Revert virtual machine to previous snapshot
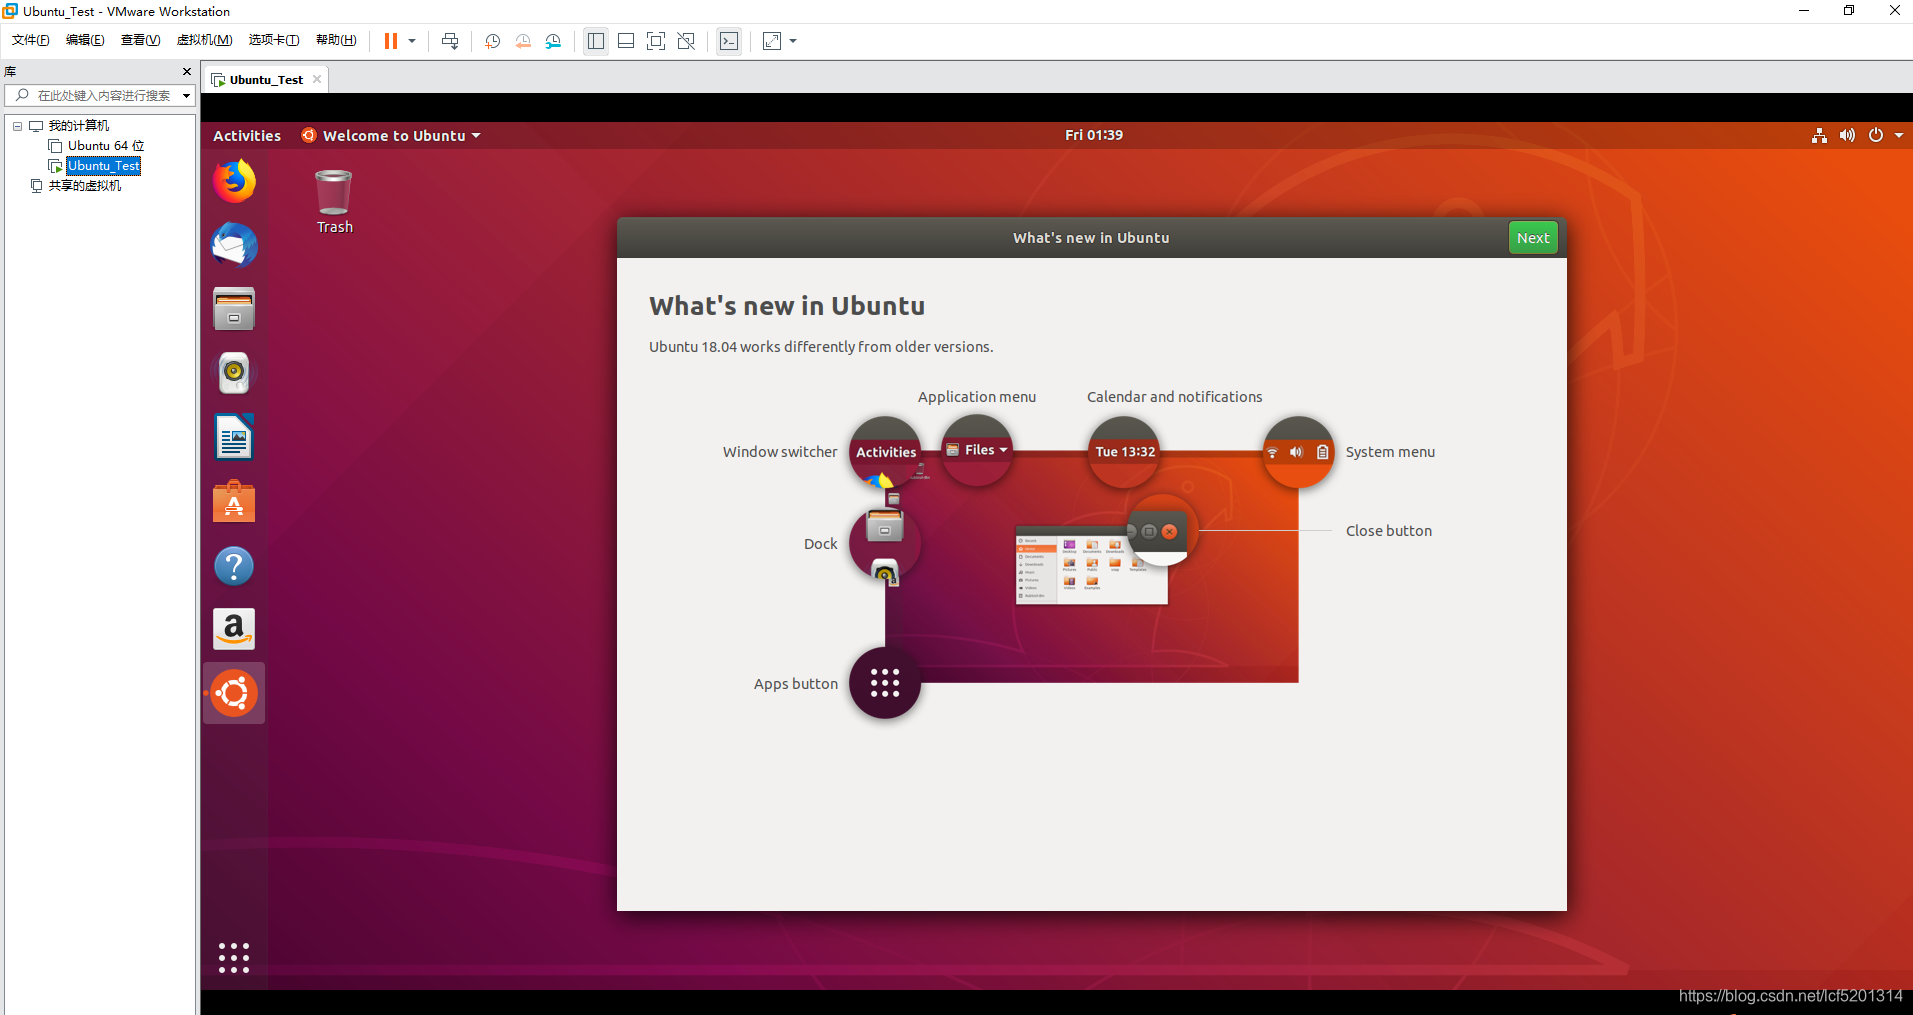Image resolution: width=1913 pixels, height=1015 pixels. click(x=523, y=41)
